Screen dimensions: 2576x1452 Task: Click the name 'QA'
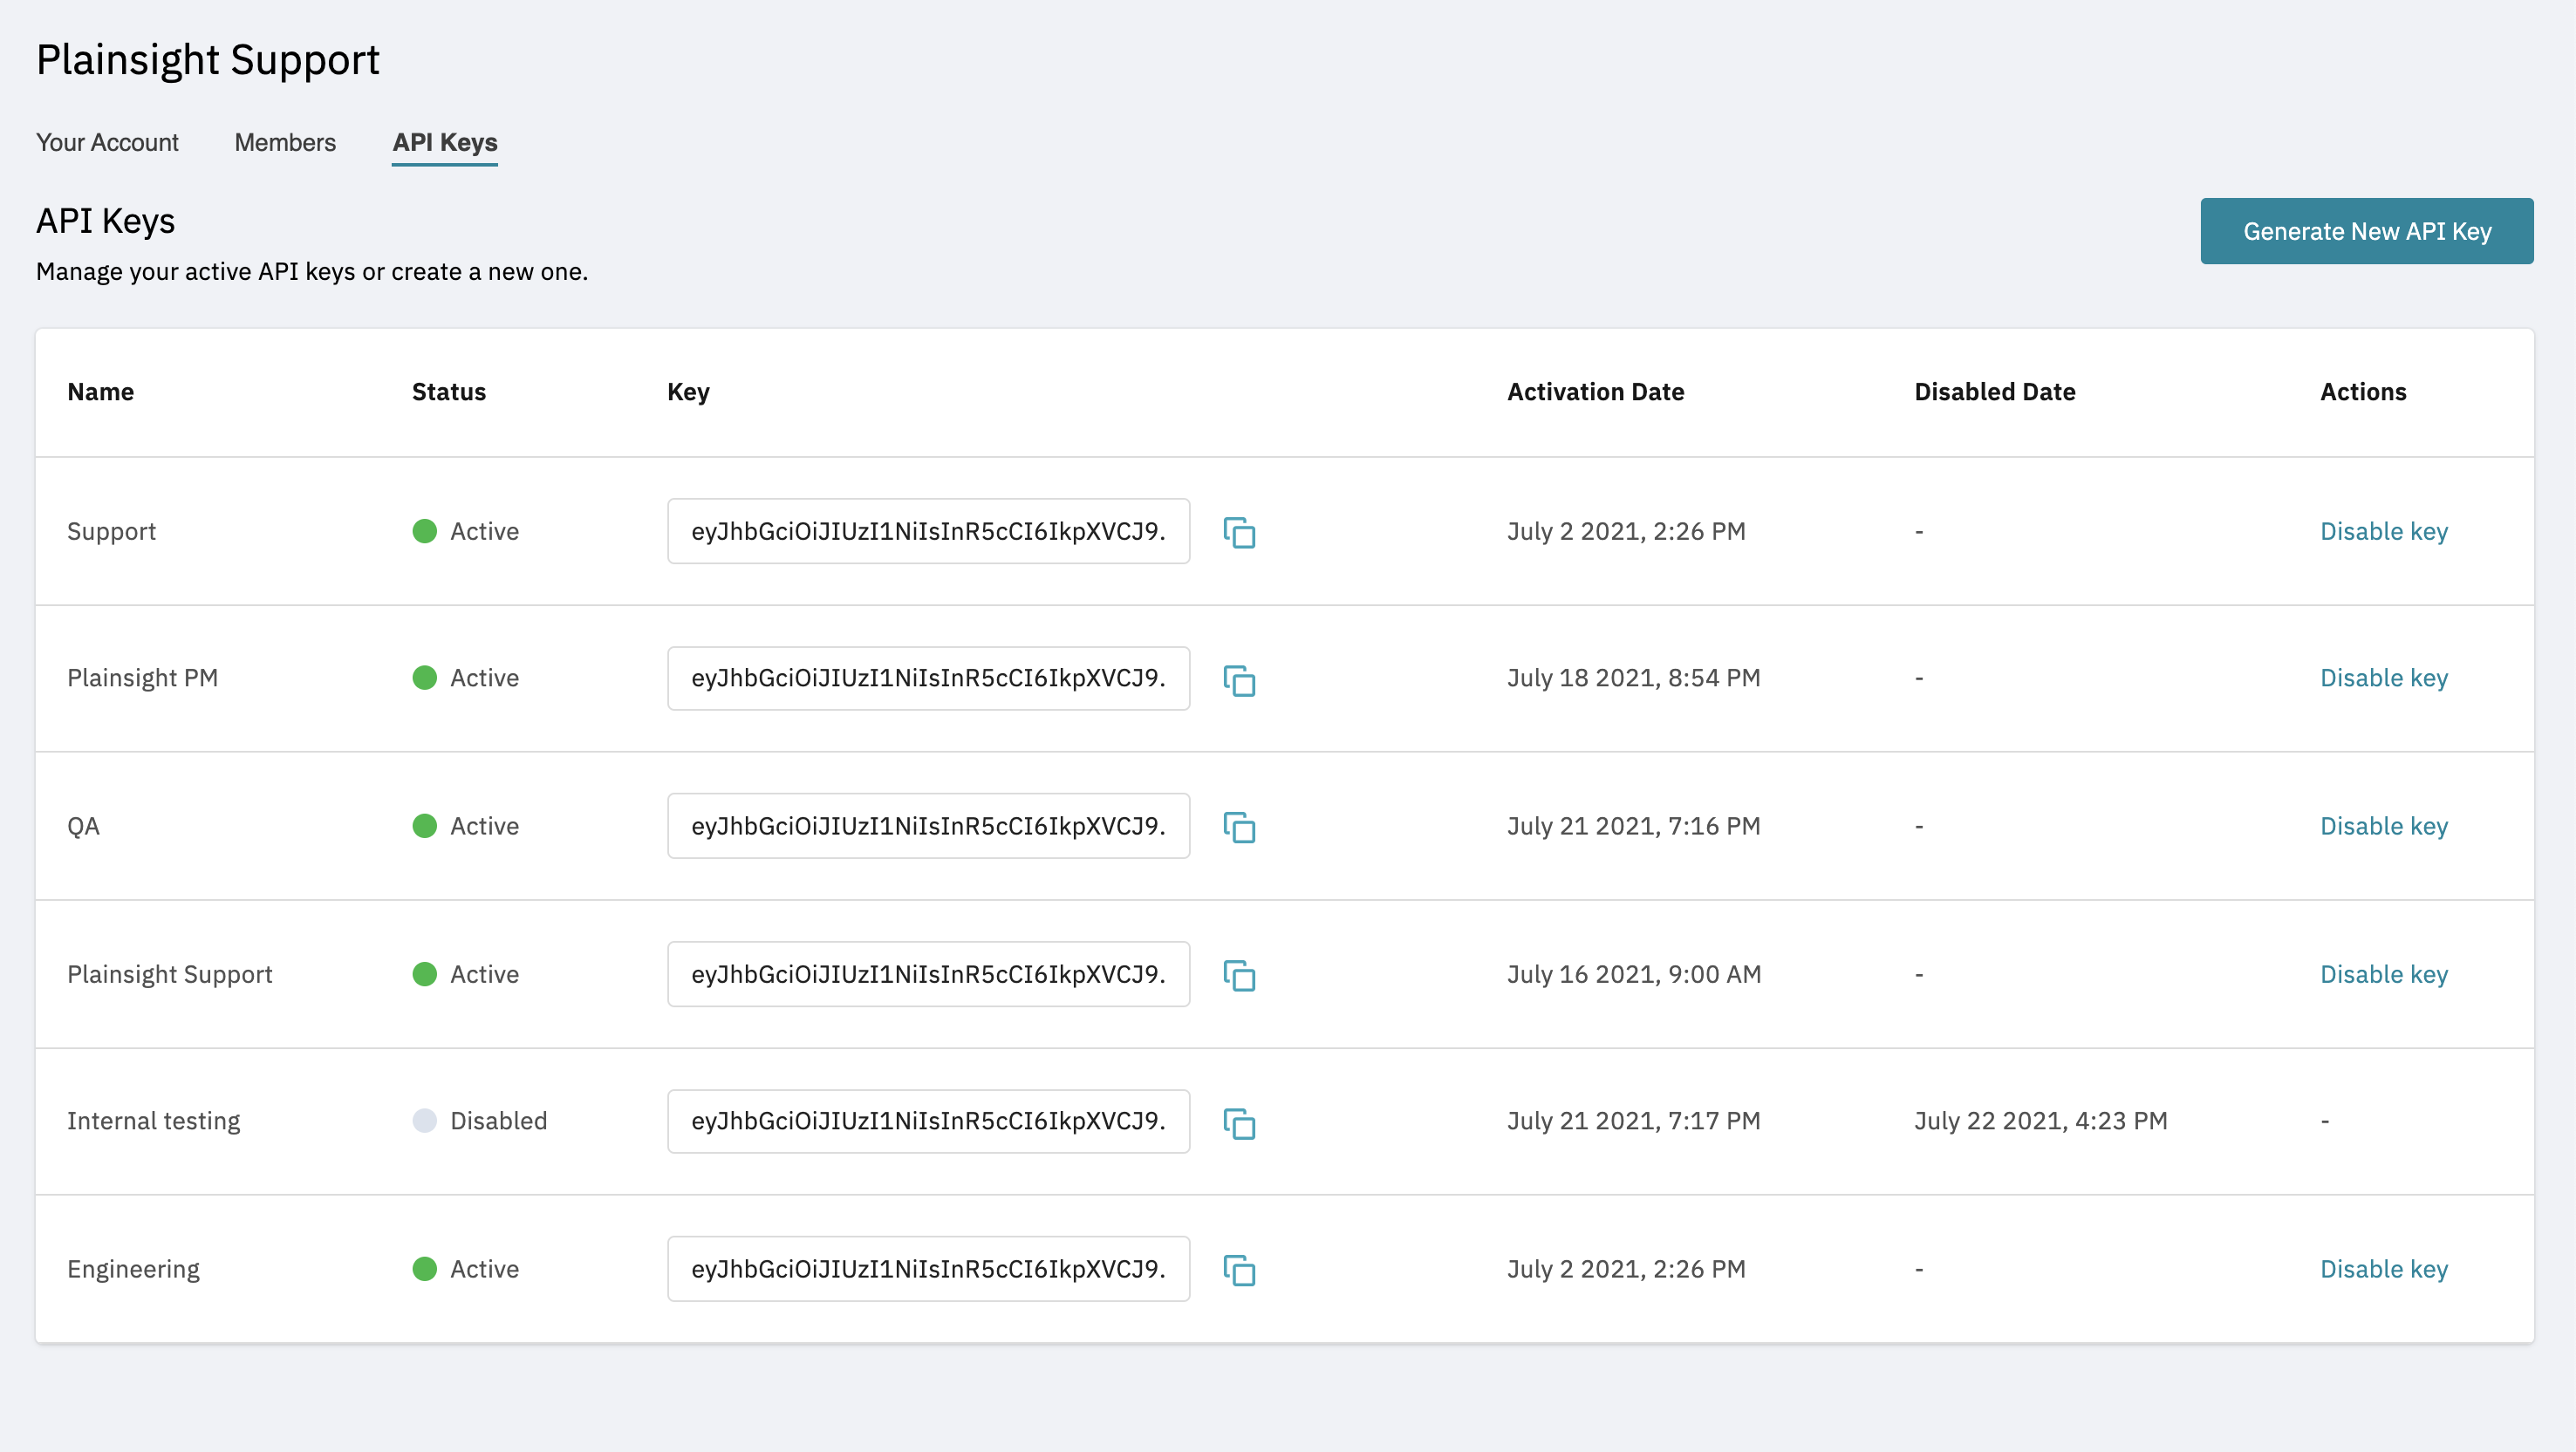83,826
